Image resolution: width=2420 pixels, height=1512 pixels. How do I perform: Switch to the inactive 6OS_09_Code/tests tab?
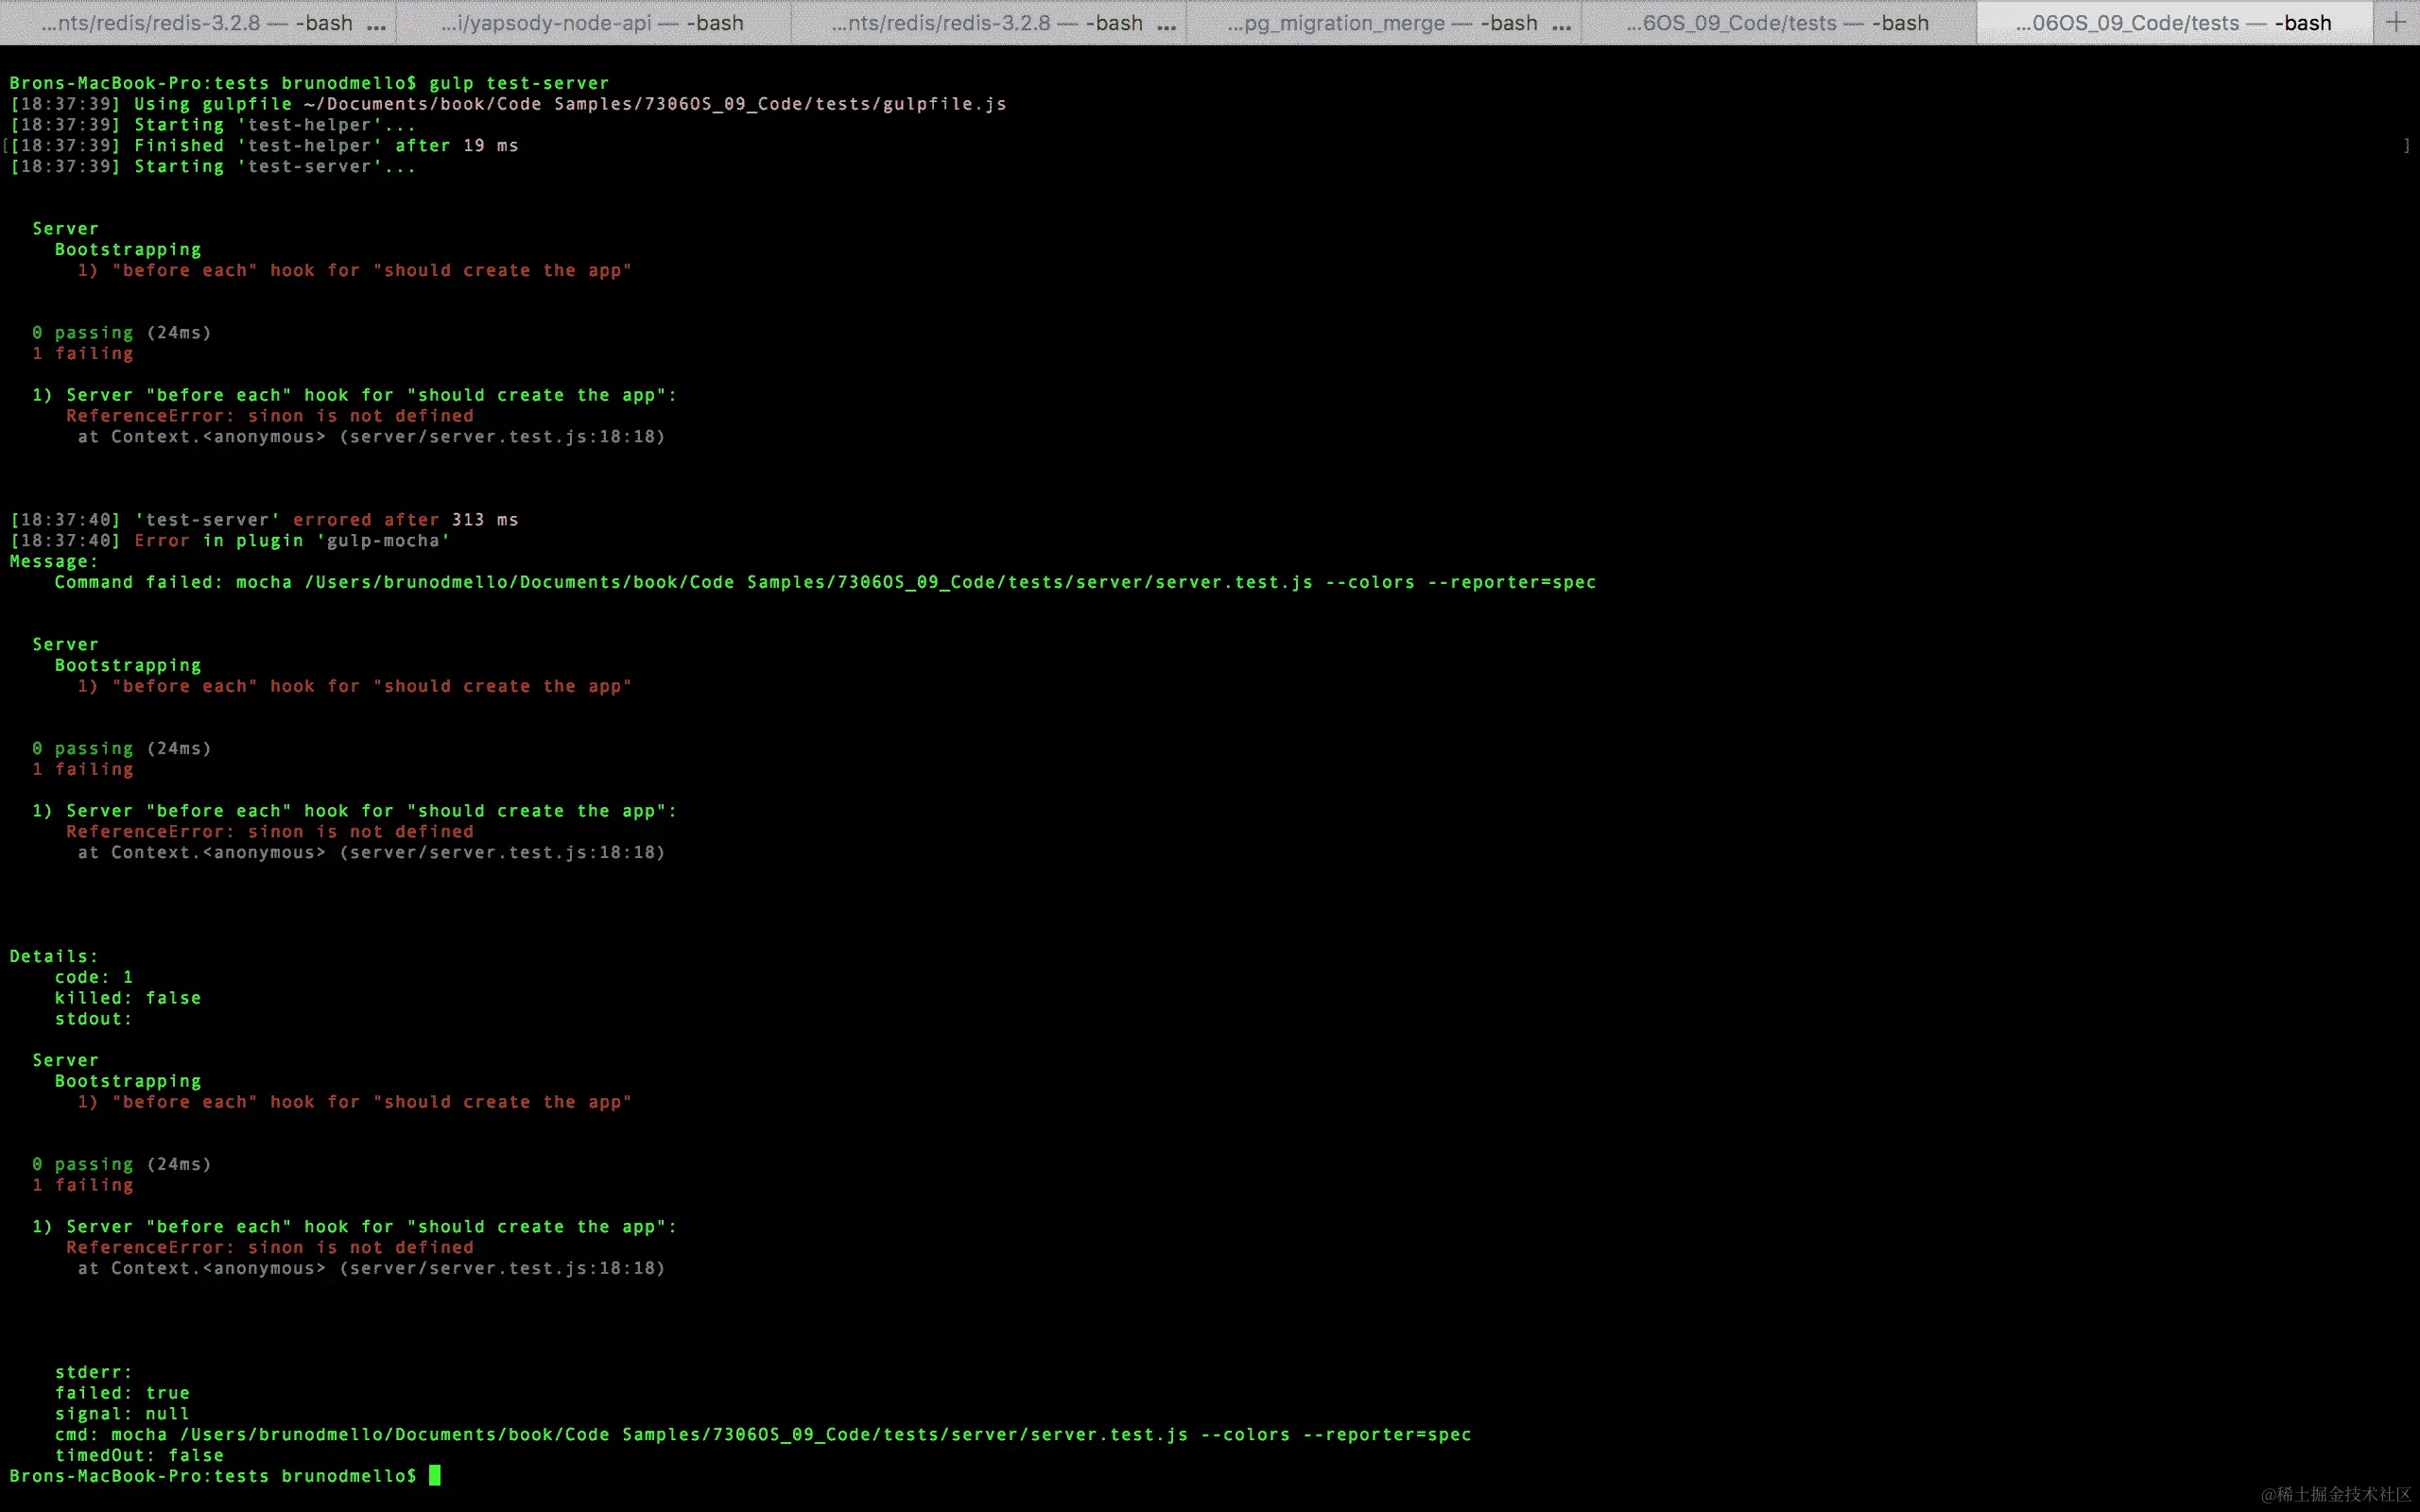click(x=1777, y=23)
